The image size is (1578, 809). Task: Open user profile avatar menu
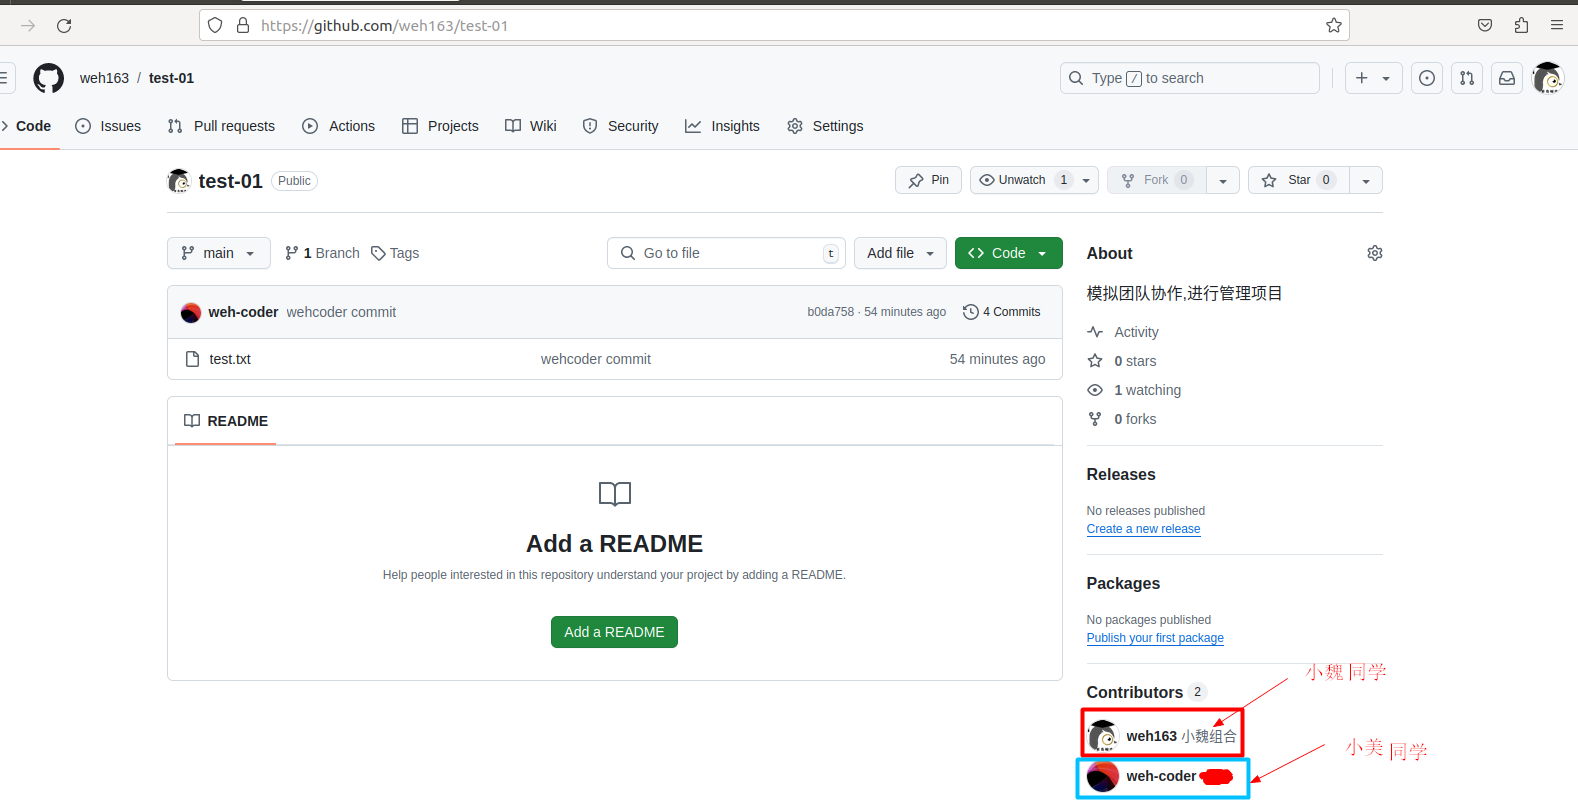(x=1548, y=78)
